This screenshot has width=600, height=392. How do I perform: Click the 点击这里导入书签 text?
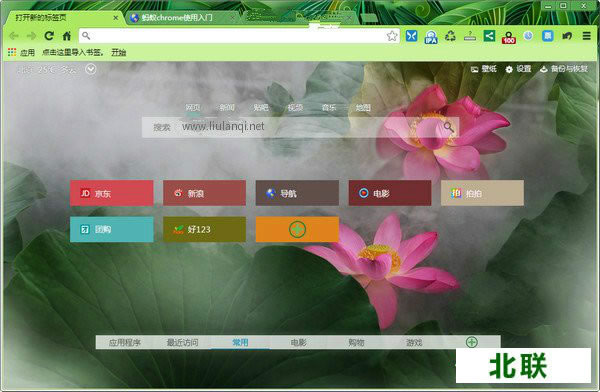(x=72, y=52)
